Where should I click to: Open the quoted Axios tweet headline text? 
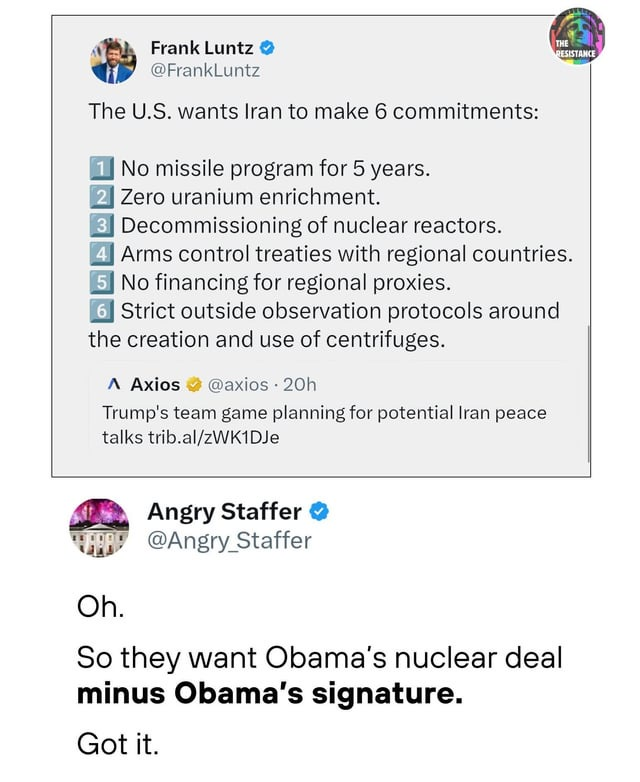[x=324, y=412]
